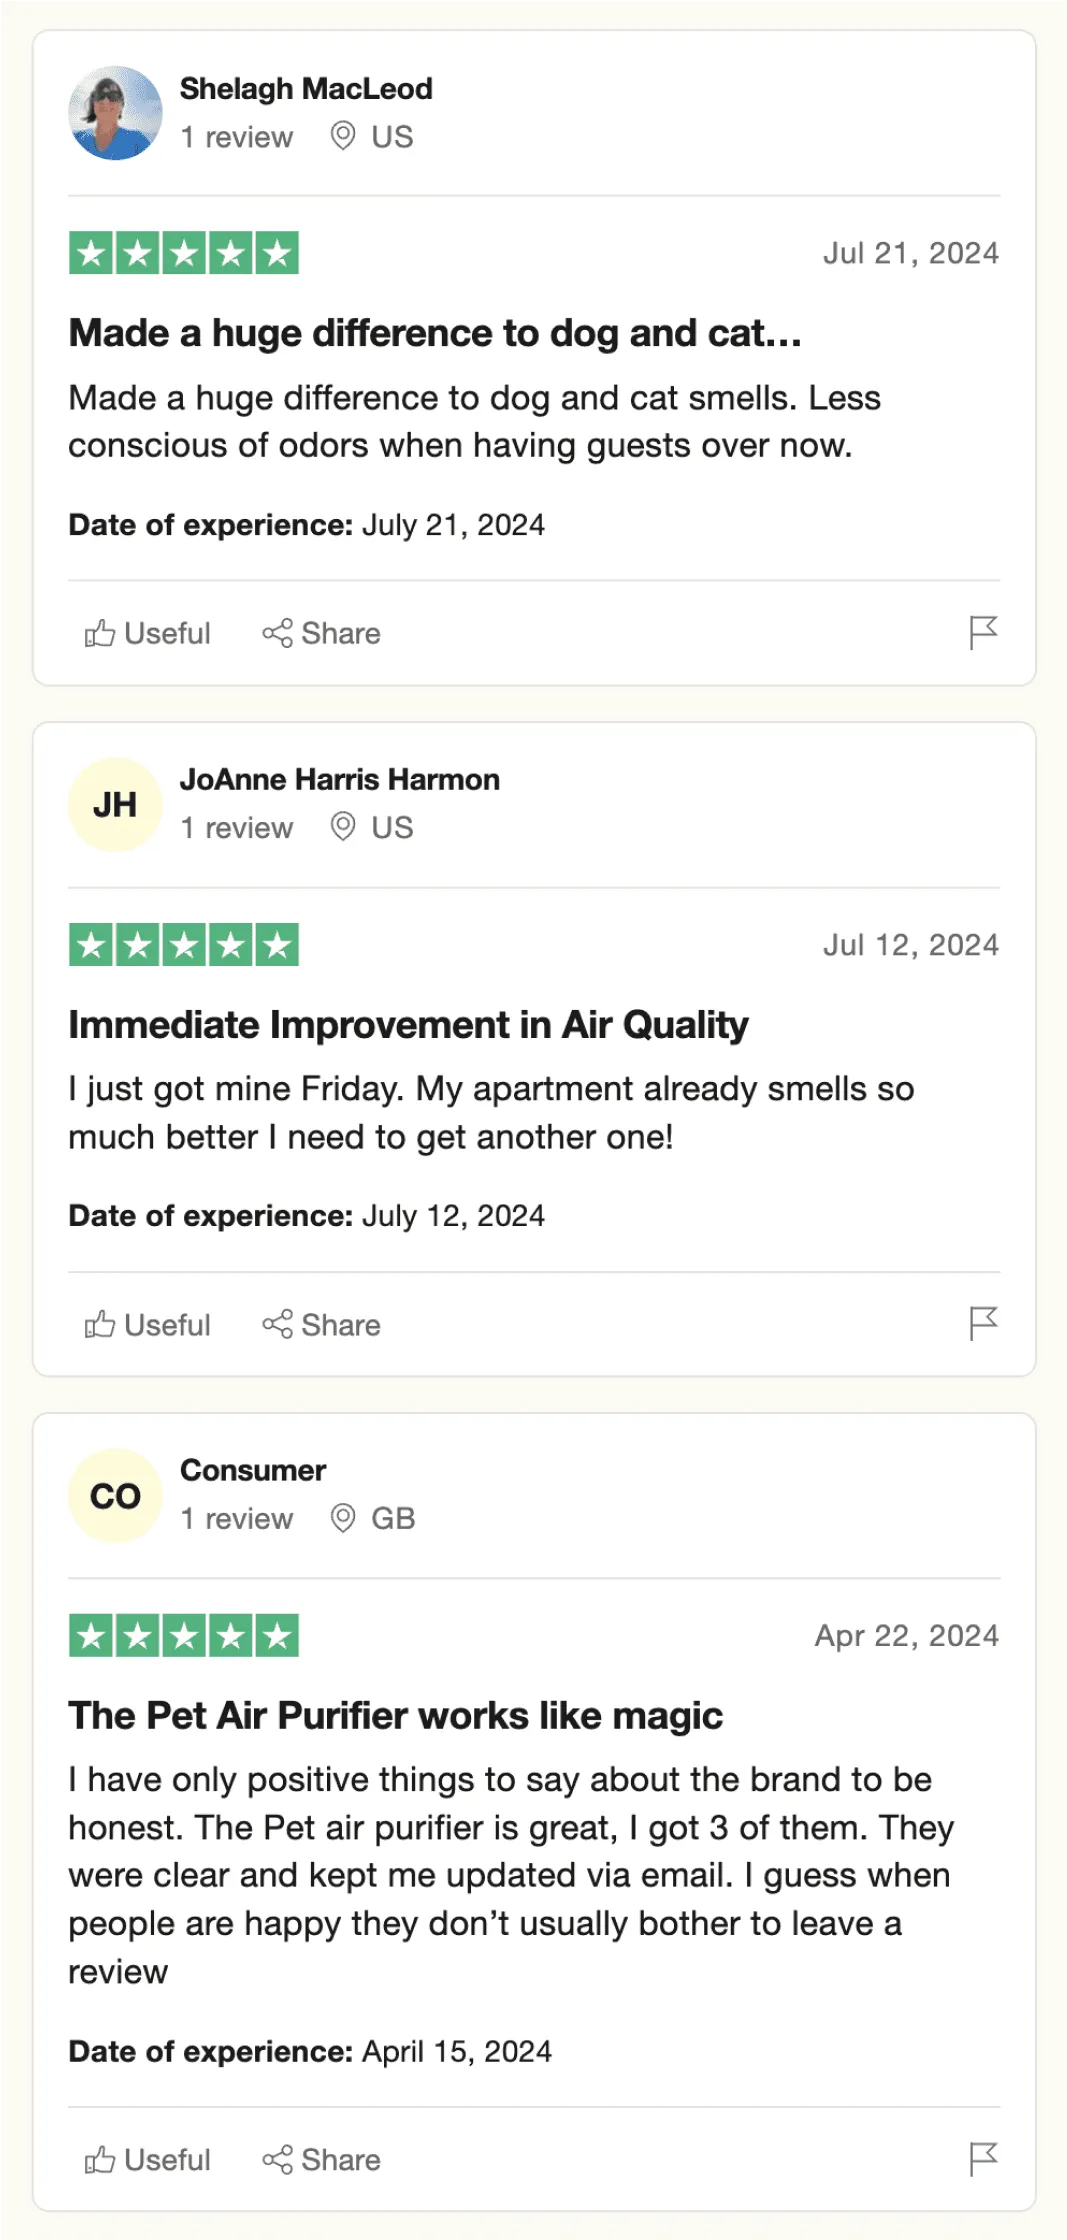Viewport: 1067px width, 2240px height.
Task: Click location pin icon beside GB
Action: (x=343, y=1518)
